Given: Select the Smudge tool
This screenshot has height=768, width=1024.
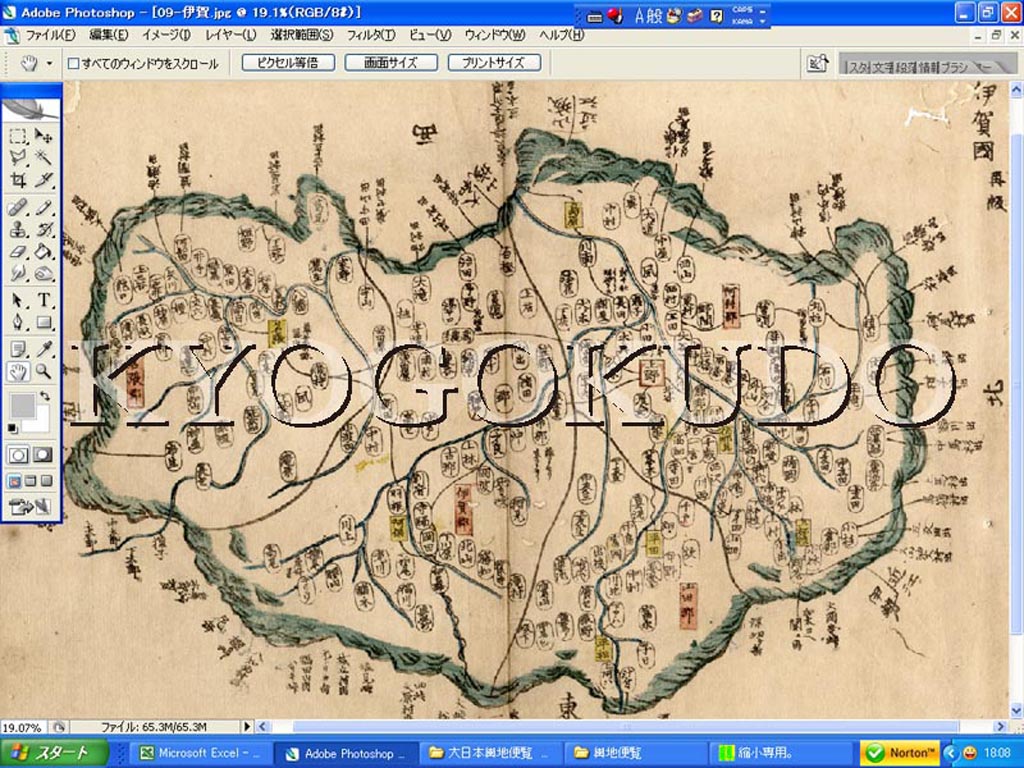Looking at the screenshot, I should coord(18,272).
